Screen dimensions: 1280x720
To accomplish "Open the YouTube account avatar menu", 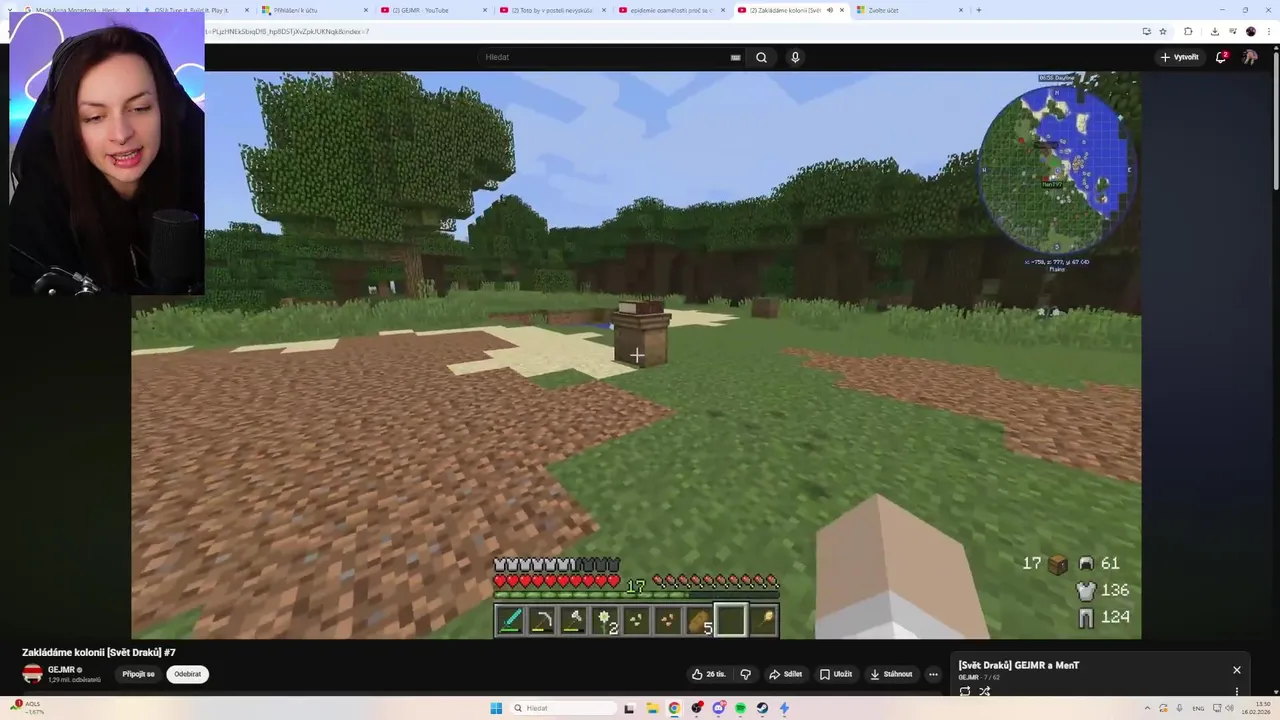I will (x=1250, y=57).
